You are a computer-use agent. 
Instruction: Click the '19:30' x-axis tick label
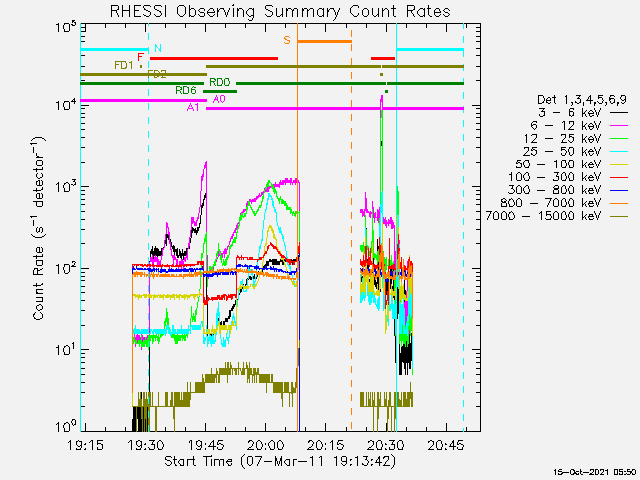point(146,445)
